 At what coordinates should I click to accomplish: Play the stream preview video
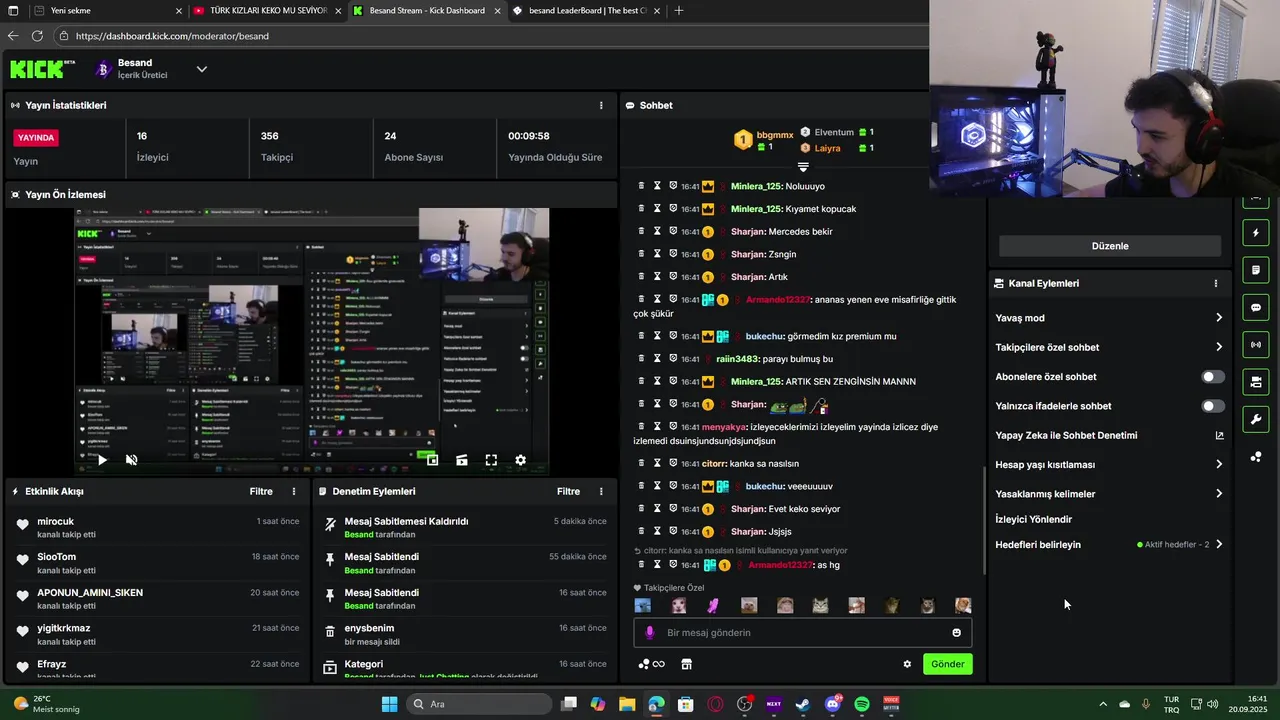pos(102,460)
